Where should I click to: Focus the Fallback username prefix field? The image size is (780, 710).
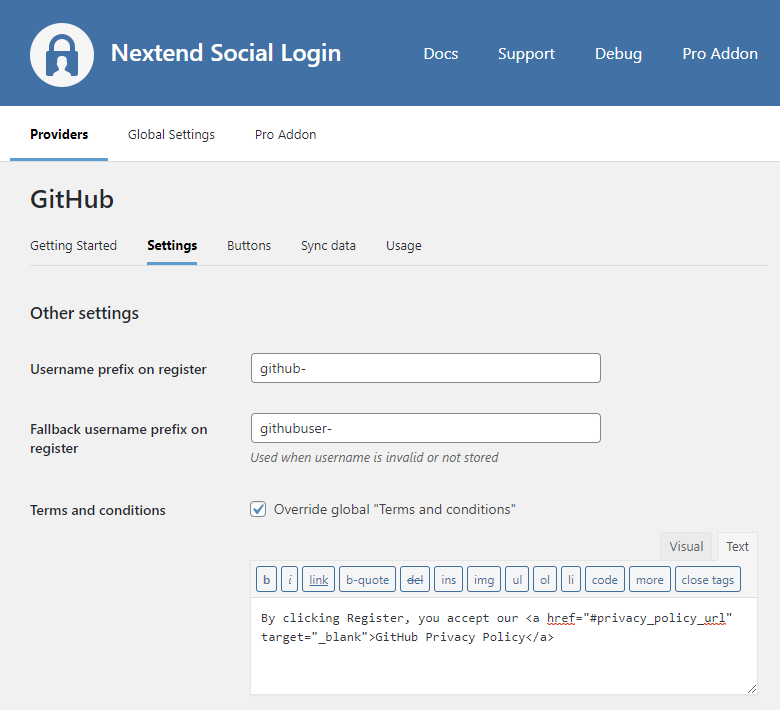tap(425, 428)
